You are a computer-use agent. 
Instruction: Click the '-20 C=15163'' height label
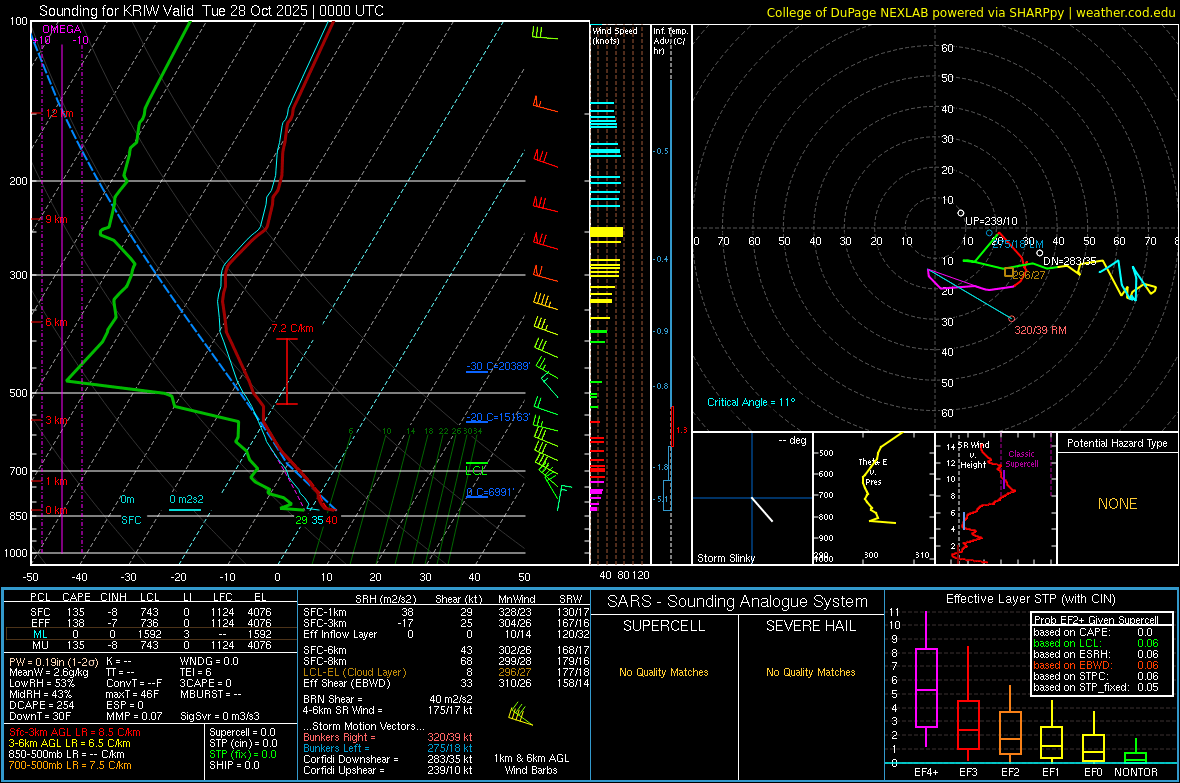click(498, 417)
